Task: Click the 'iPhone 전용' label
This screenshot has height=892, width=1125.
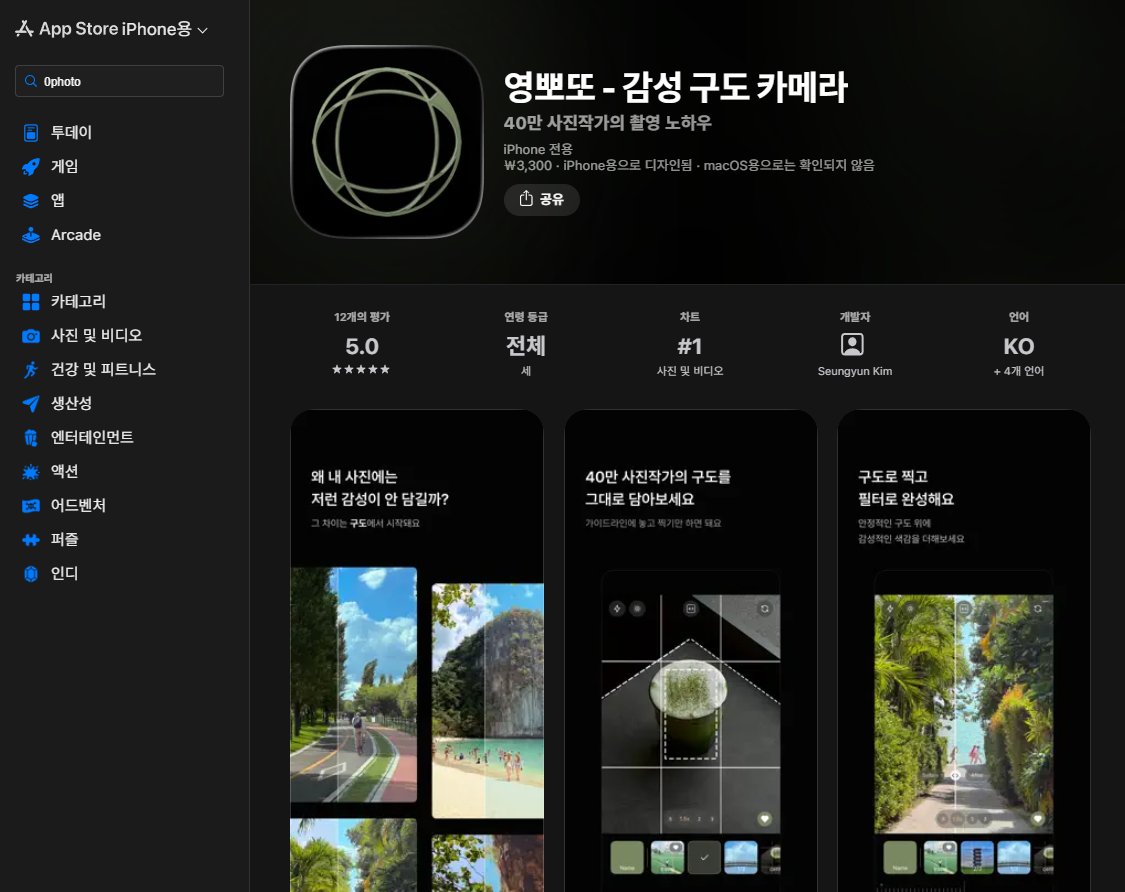Action: point(538,149)
